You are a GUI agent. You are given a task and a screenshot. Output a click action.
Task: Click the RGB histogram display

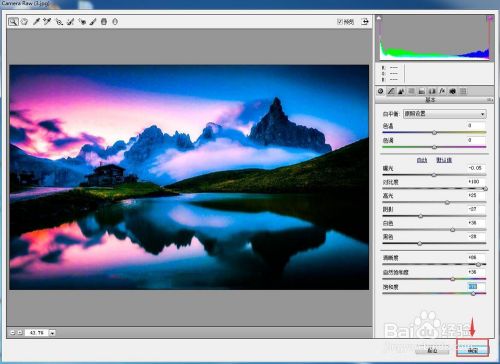click(x=435, y=38)
